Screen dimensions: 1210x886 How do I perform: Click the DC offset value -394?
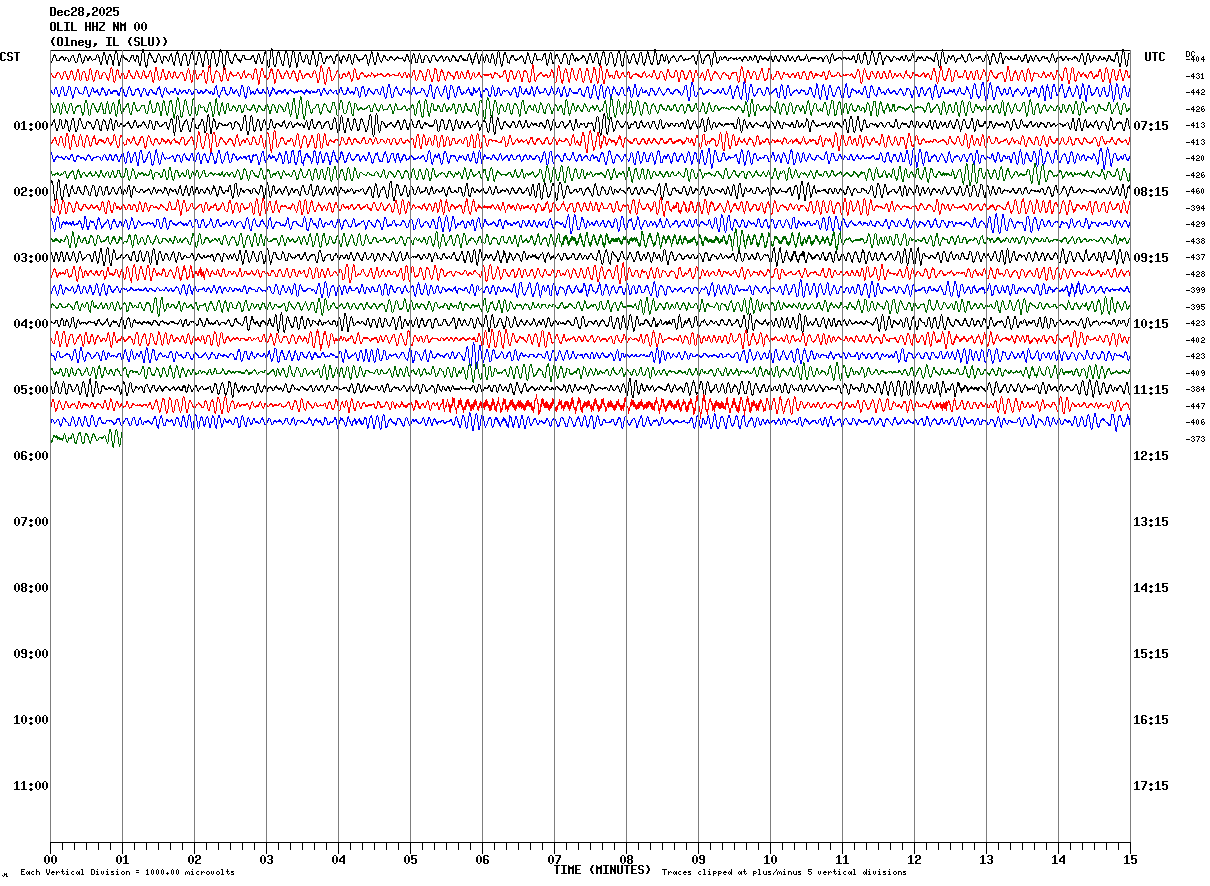(1195, 208)
